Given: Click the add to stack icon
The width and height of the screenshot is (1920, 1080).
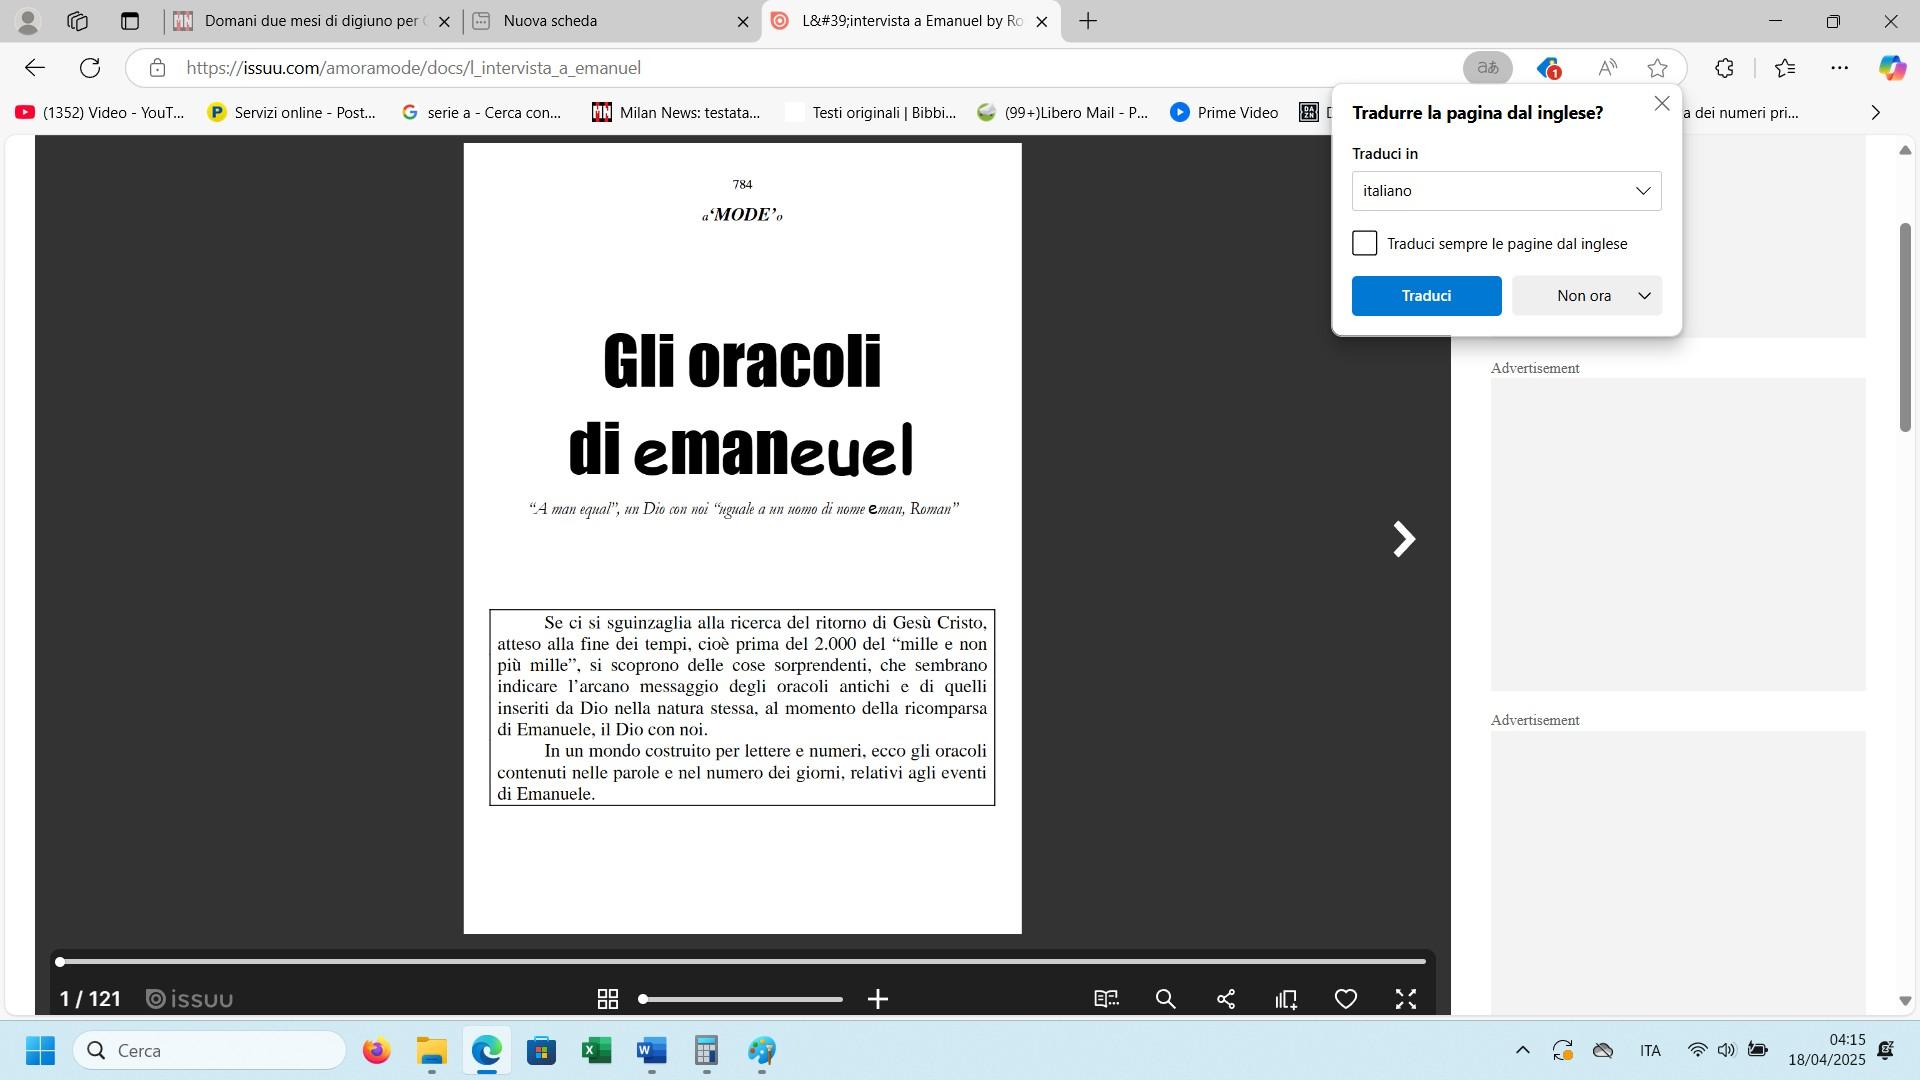Looking at the screenshot, I should [1286, 999].
